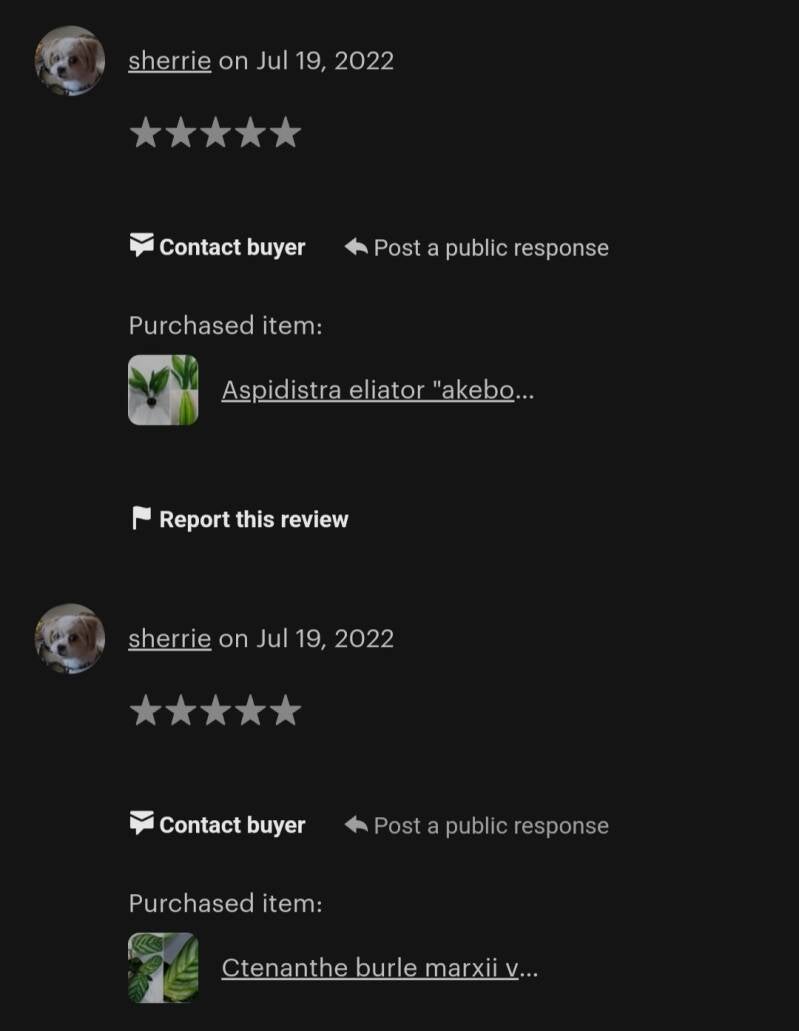799x1031 pixels.
Task: Open the Aspidistra eliator listing link
Action: coord(377,390)
